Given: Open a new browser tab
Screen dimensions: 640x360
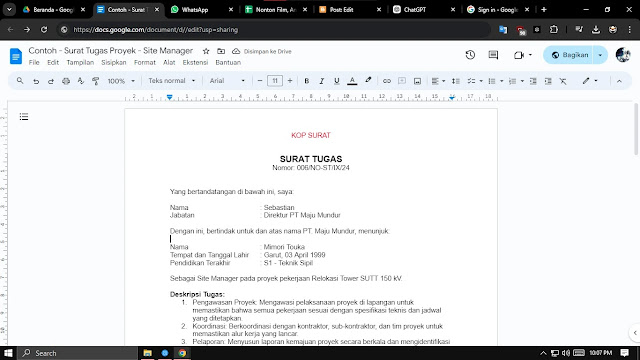Looking at the screenshot, I should click(544, 9).
